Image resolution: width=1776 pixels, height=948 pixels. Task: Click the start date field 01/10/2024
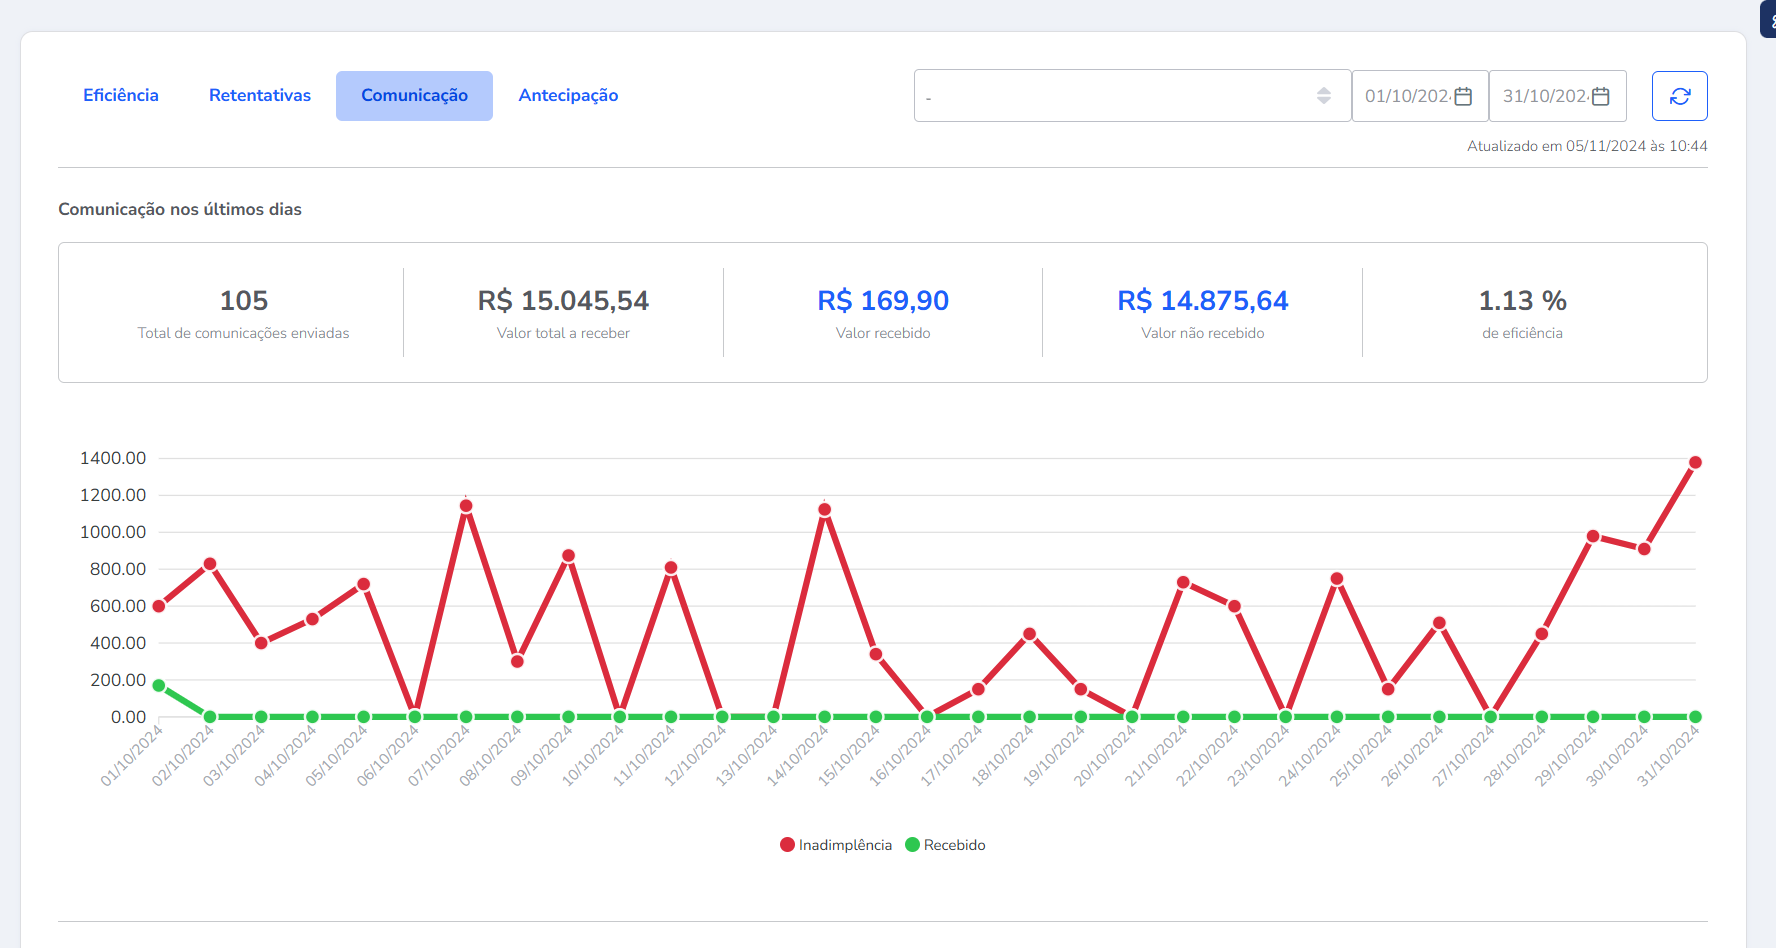coord(1406,96)
